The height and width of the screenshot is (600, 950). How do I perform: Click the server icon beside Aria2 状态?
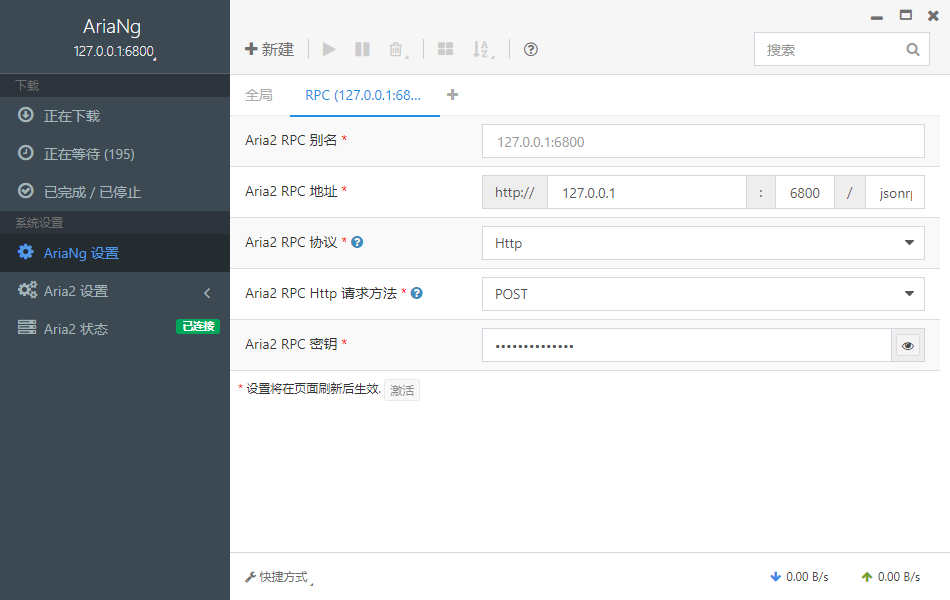[x=27, y=327]
